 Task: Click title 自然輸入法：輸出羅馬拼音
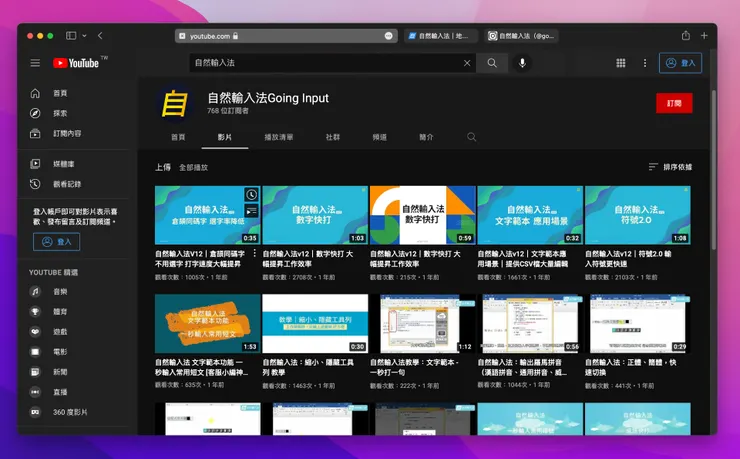(522, 367)
